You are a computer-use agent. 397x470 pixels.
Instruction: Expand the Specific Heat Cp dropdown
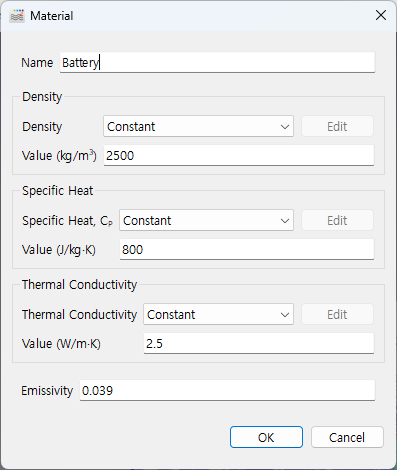point(206,220)
